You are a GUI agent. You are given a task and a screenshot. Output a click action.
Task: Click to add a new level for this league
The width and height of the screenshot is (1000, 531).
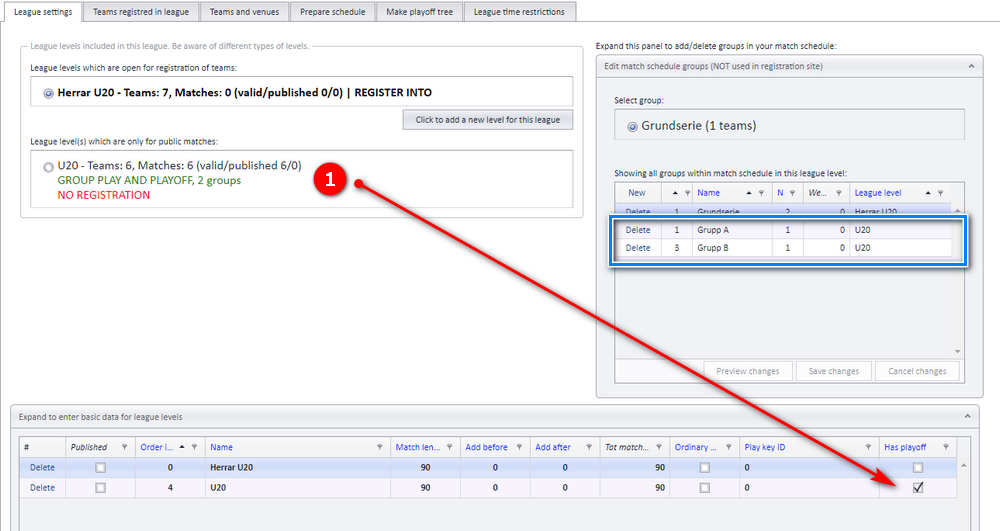(487, 120)
